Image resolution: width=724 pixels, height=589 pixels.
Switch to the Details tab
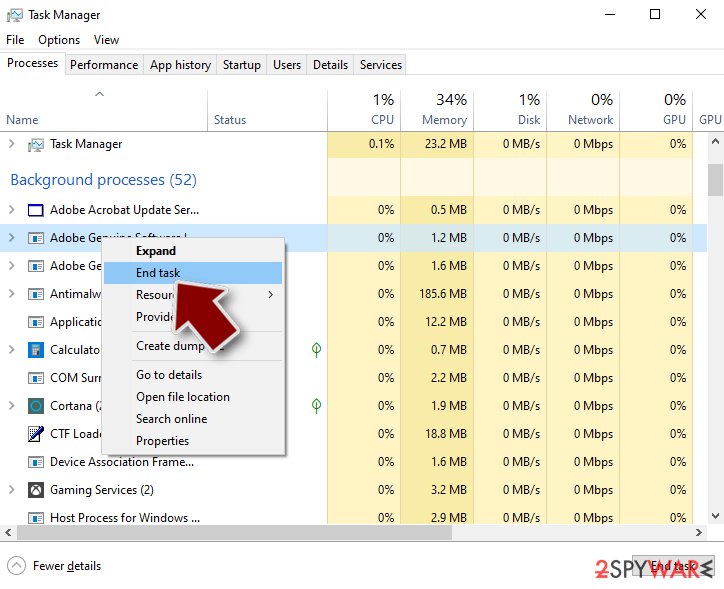[x=330, y=65]
